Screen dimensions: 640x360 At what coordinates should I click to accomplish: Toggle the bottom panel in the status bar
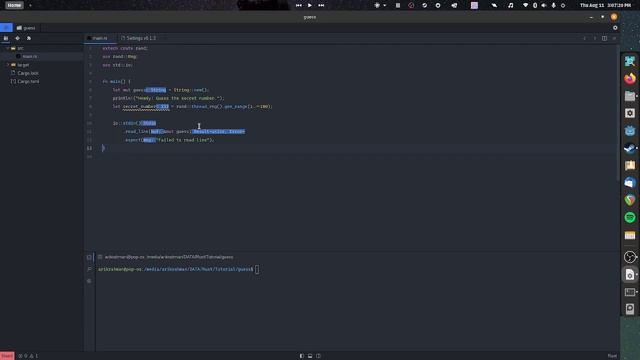pos(310,356)
